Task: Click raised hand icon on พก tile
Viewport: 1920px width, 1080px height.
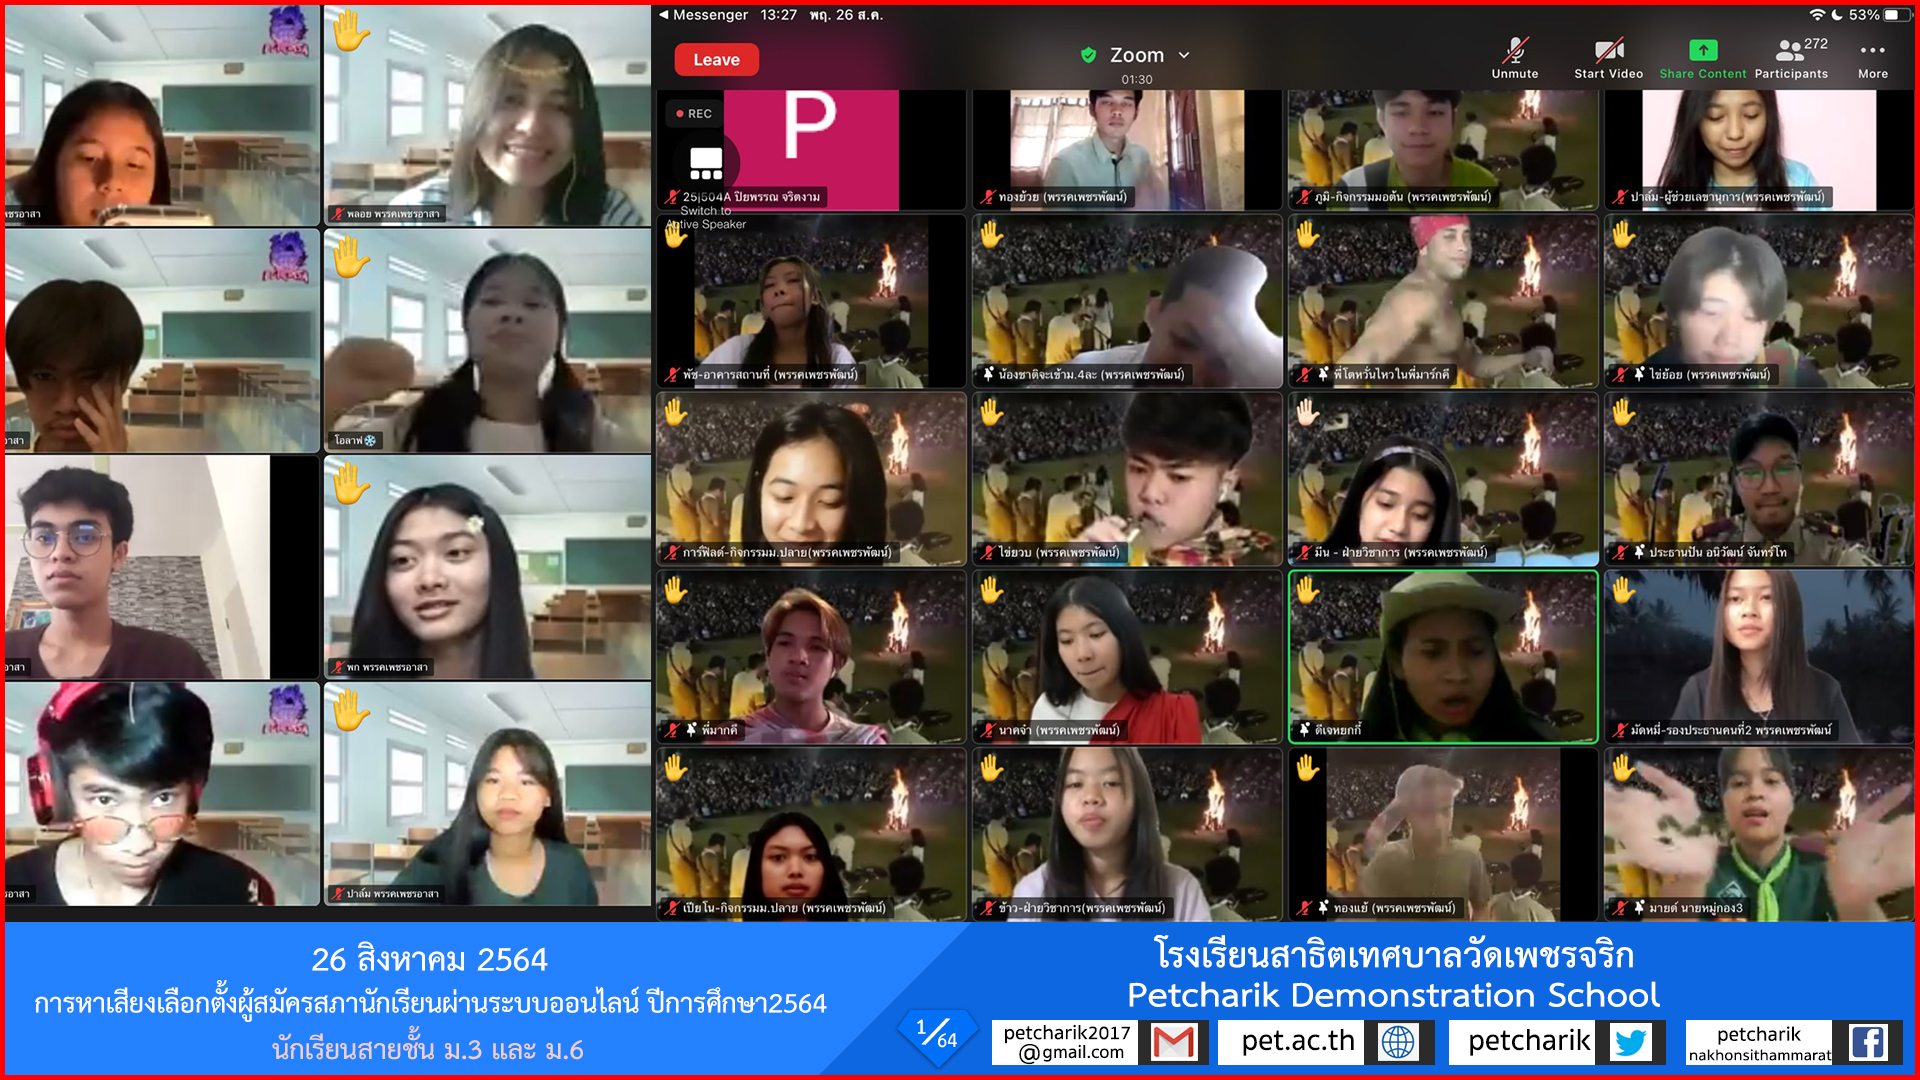Action: click(349, 484)
